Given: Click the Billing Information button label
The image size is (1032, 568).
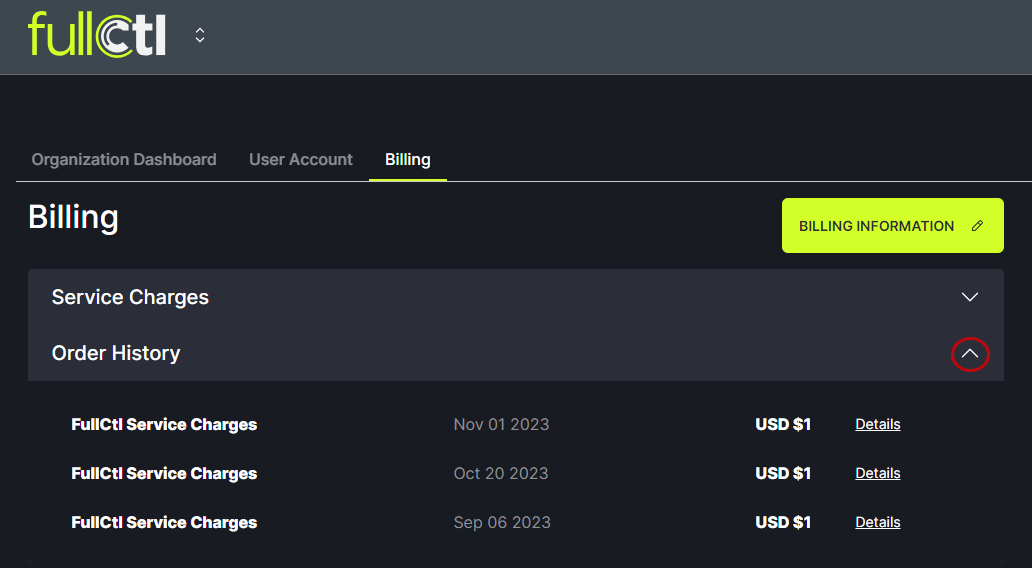Looking at the screenshot, I should pyautogui.click(x=876, y=226).
